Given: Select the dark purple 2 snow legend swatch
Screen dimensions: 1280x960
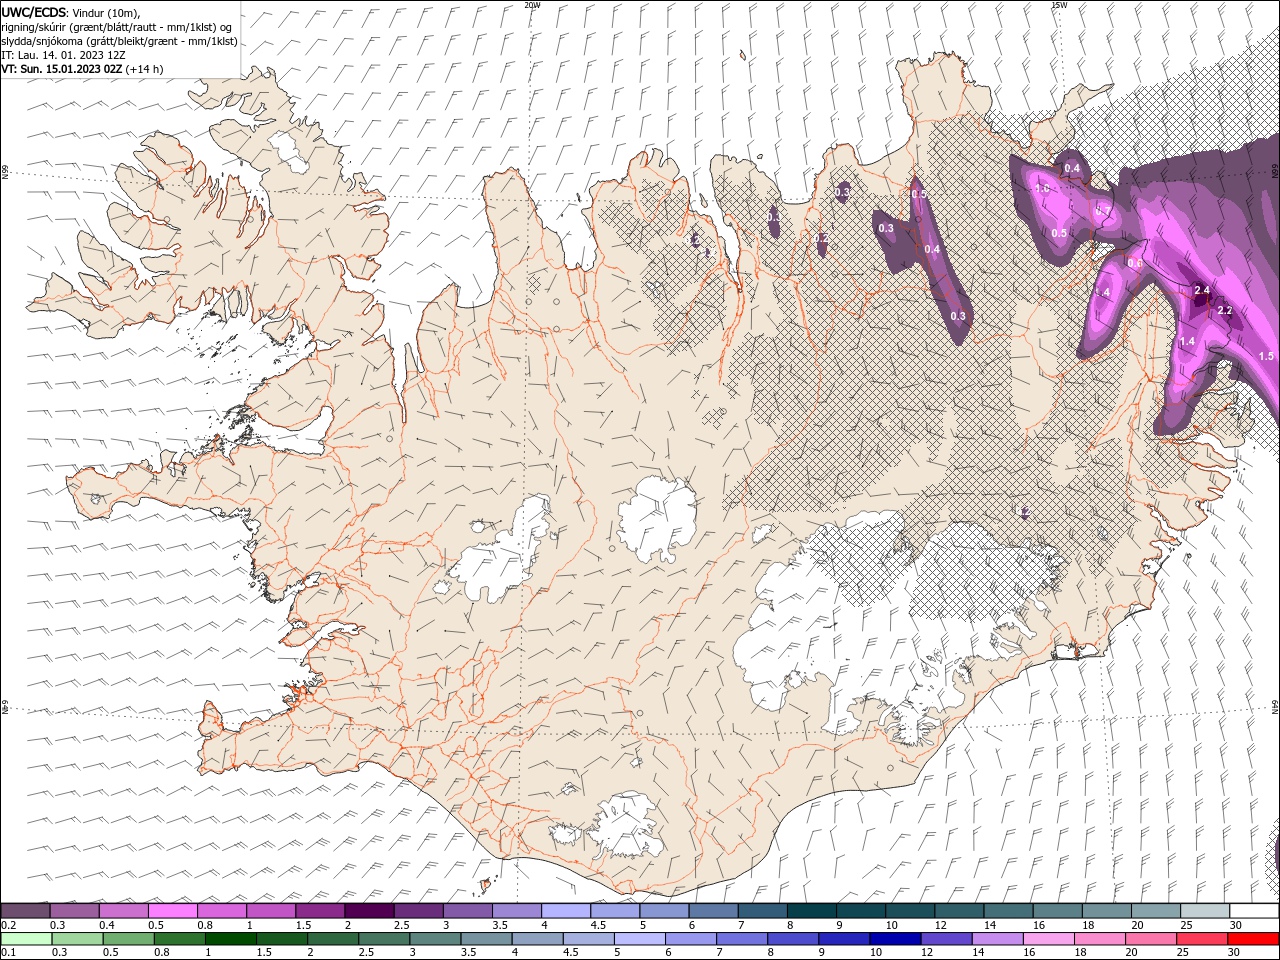Looking at the screenshot, I should pyautogui.click(x=369, y=911).
